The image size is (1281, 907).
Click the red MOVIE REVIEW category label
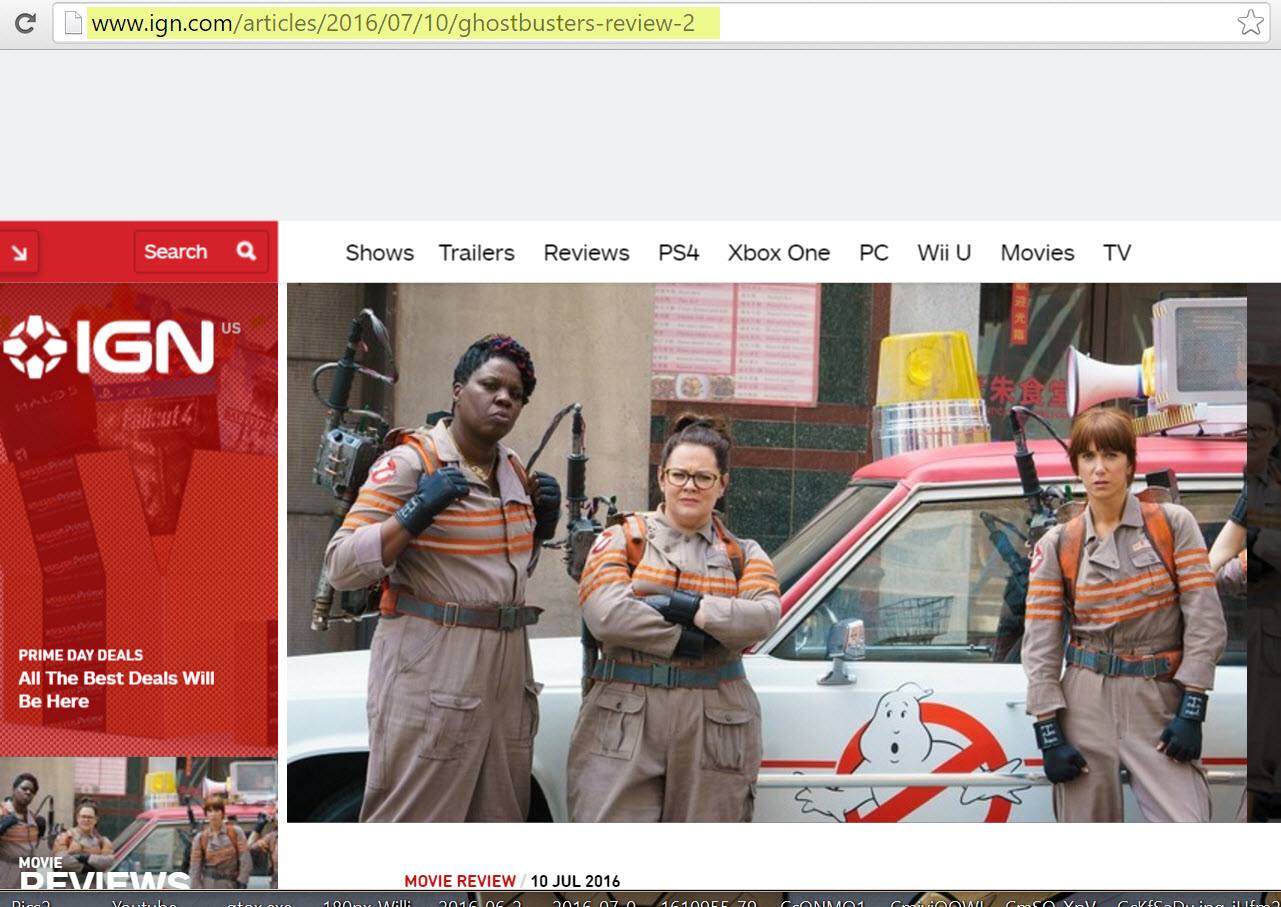tap(460, 881)
